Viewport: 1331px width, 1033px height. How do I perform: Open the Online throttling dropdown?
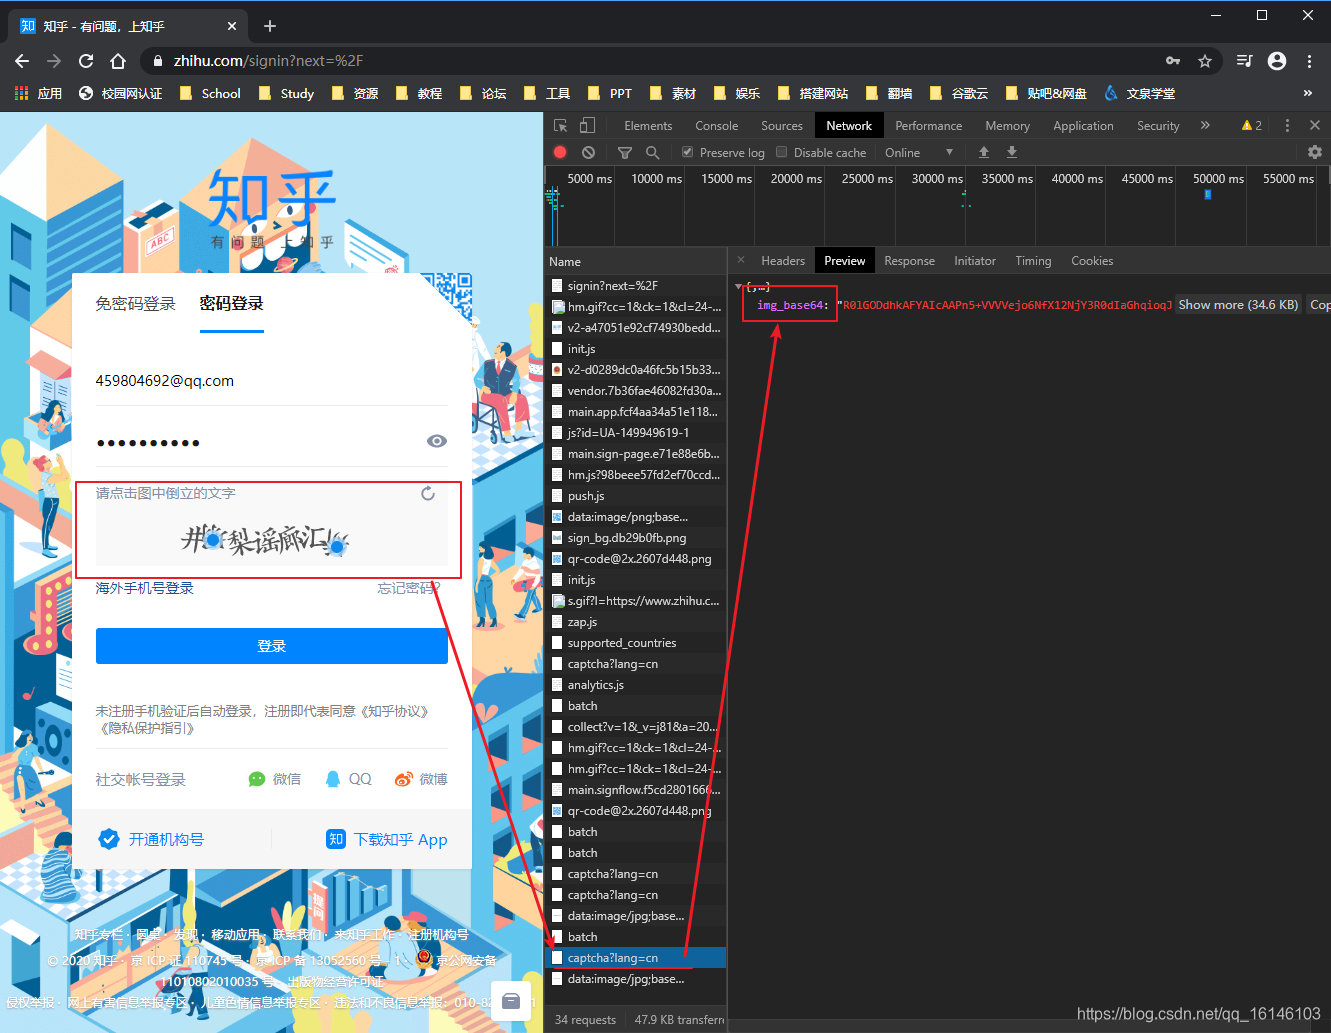(919, 152)
